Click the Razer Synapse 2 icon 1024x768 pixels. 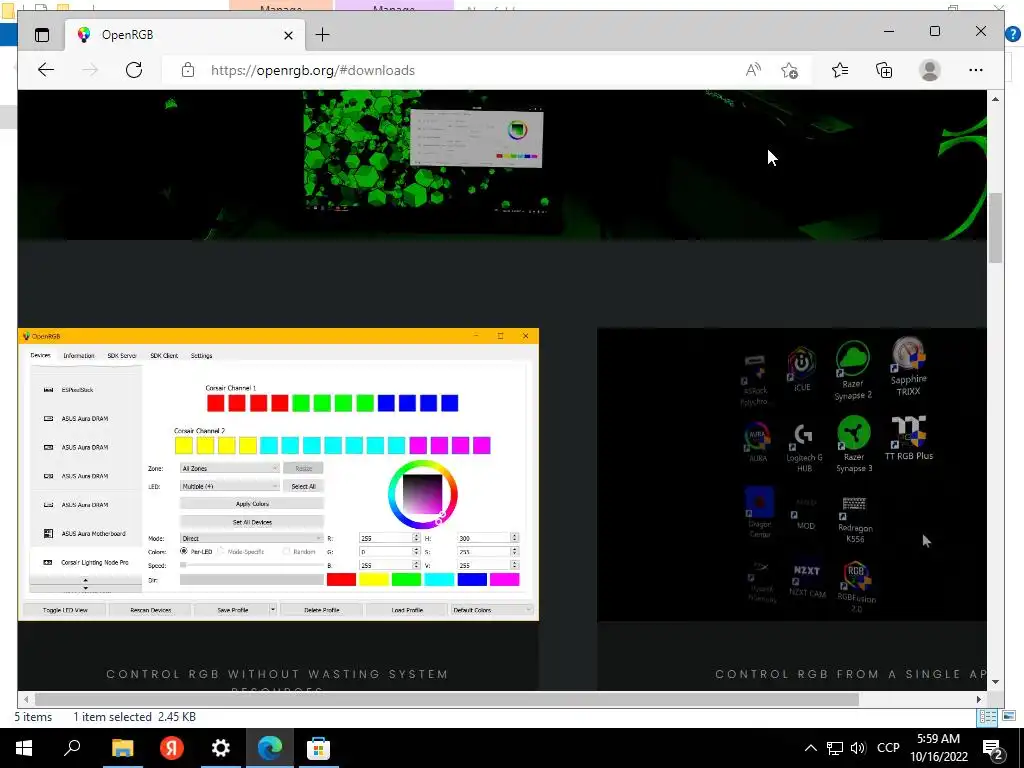853,370
